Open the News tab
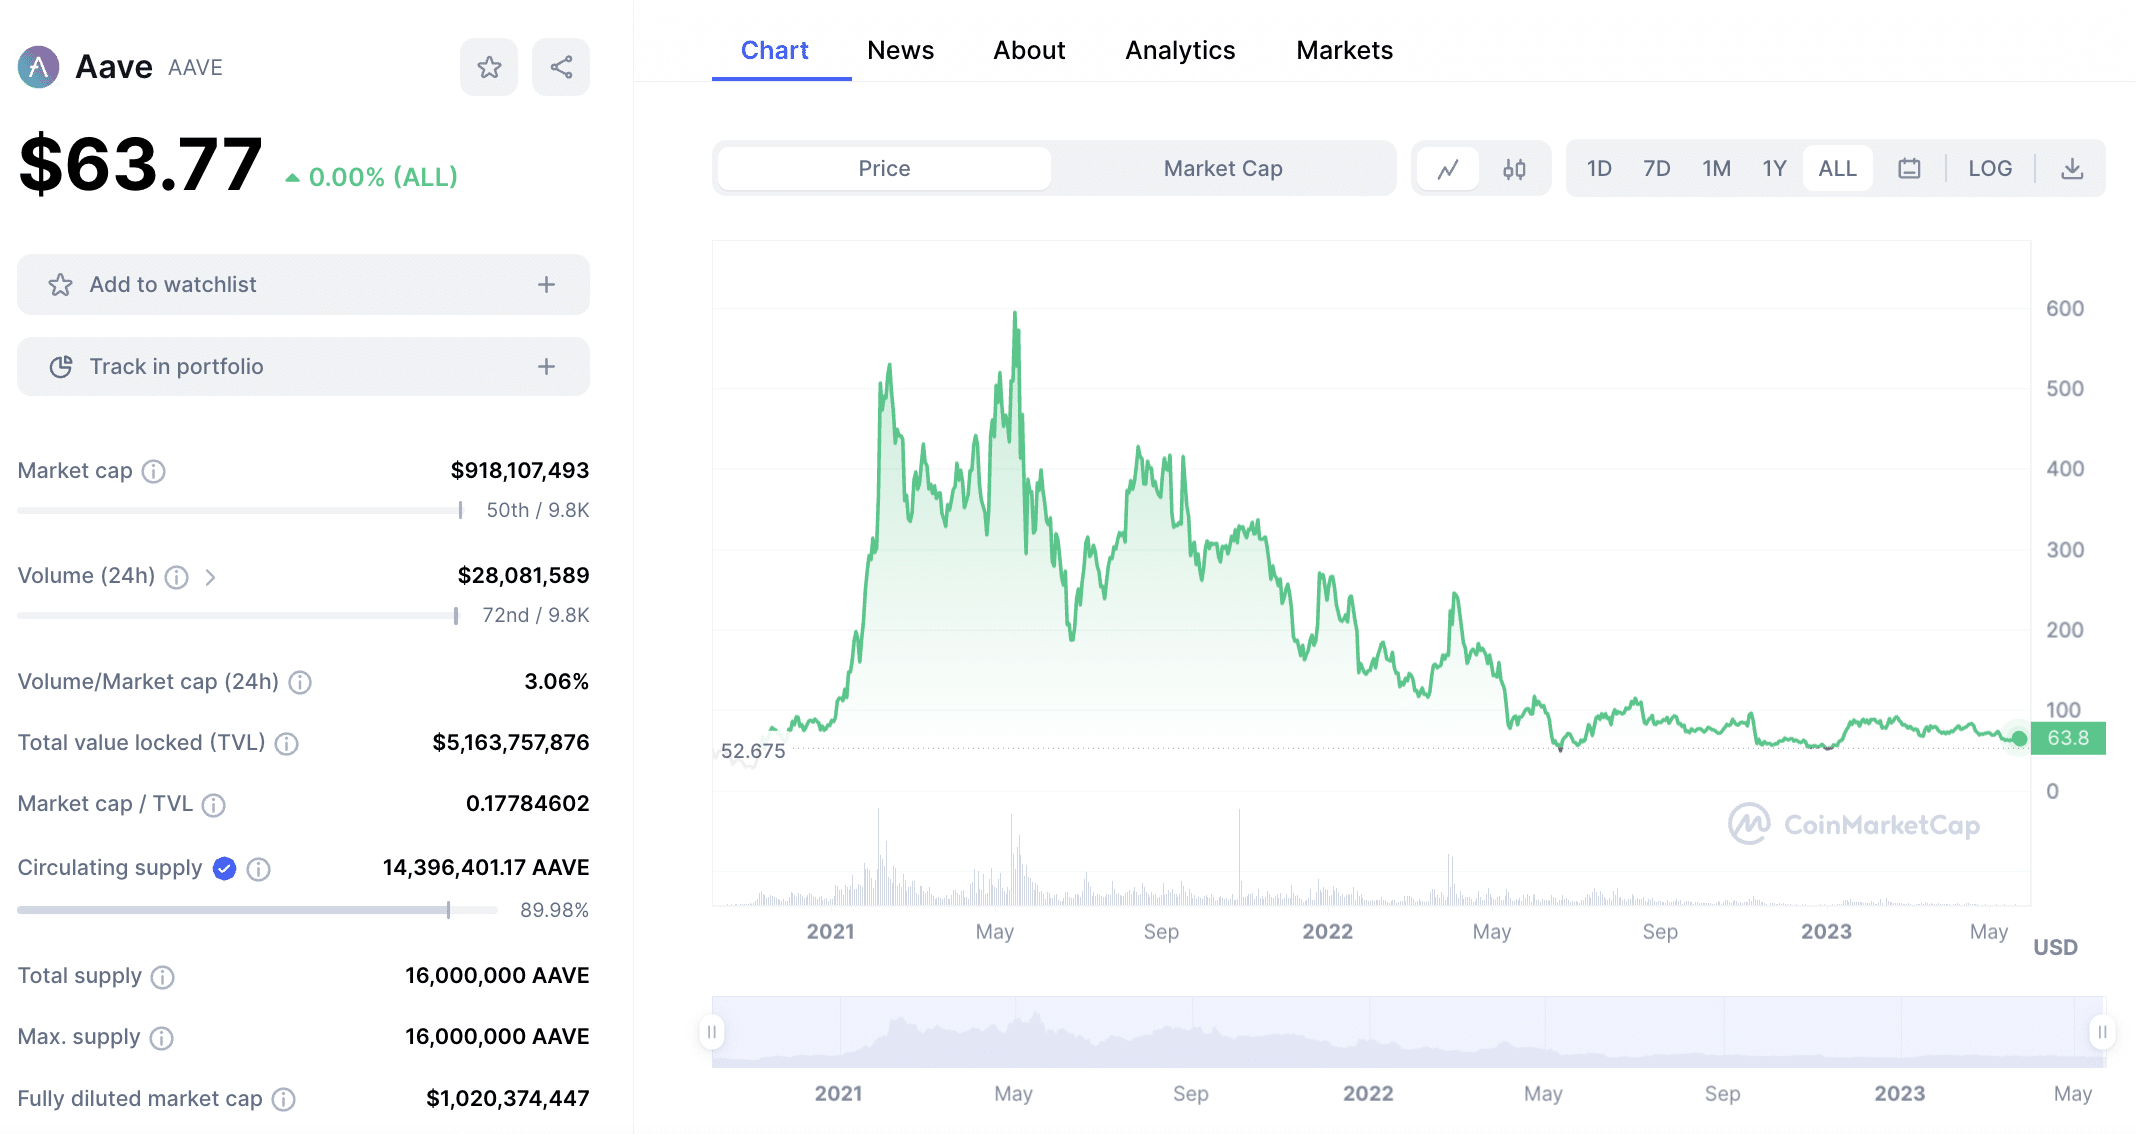This screenshot has width=2136, height=1134. coord(900,50)
